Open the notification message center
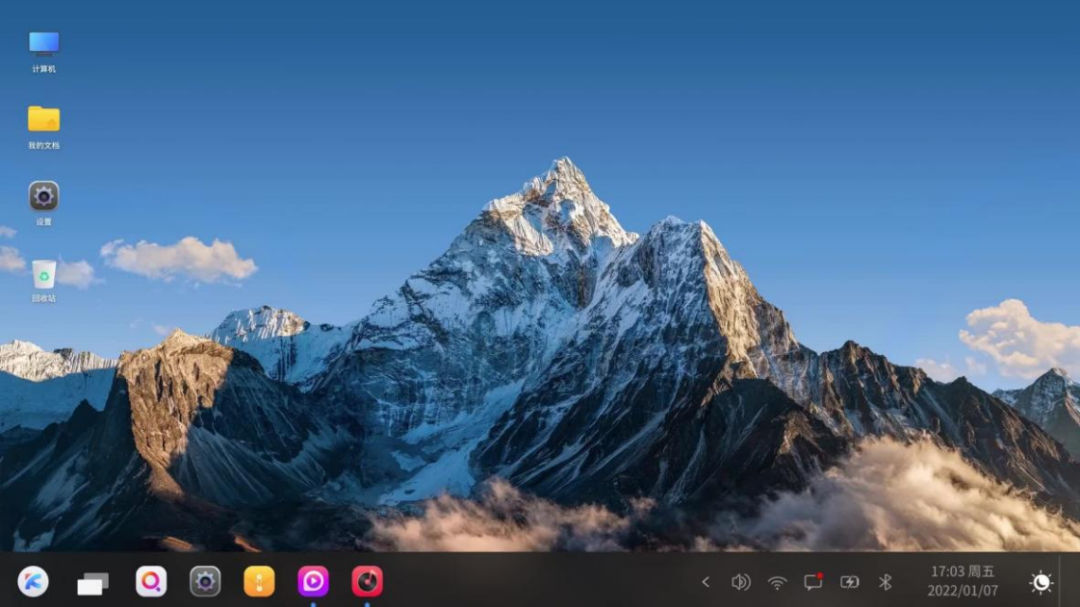The height and width of the screenshot is (607, 1080). (x=813, y=582)
